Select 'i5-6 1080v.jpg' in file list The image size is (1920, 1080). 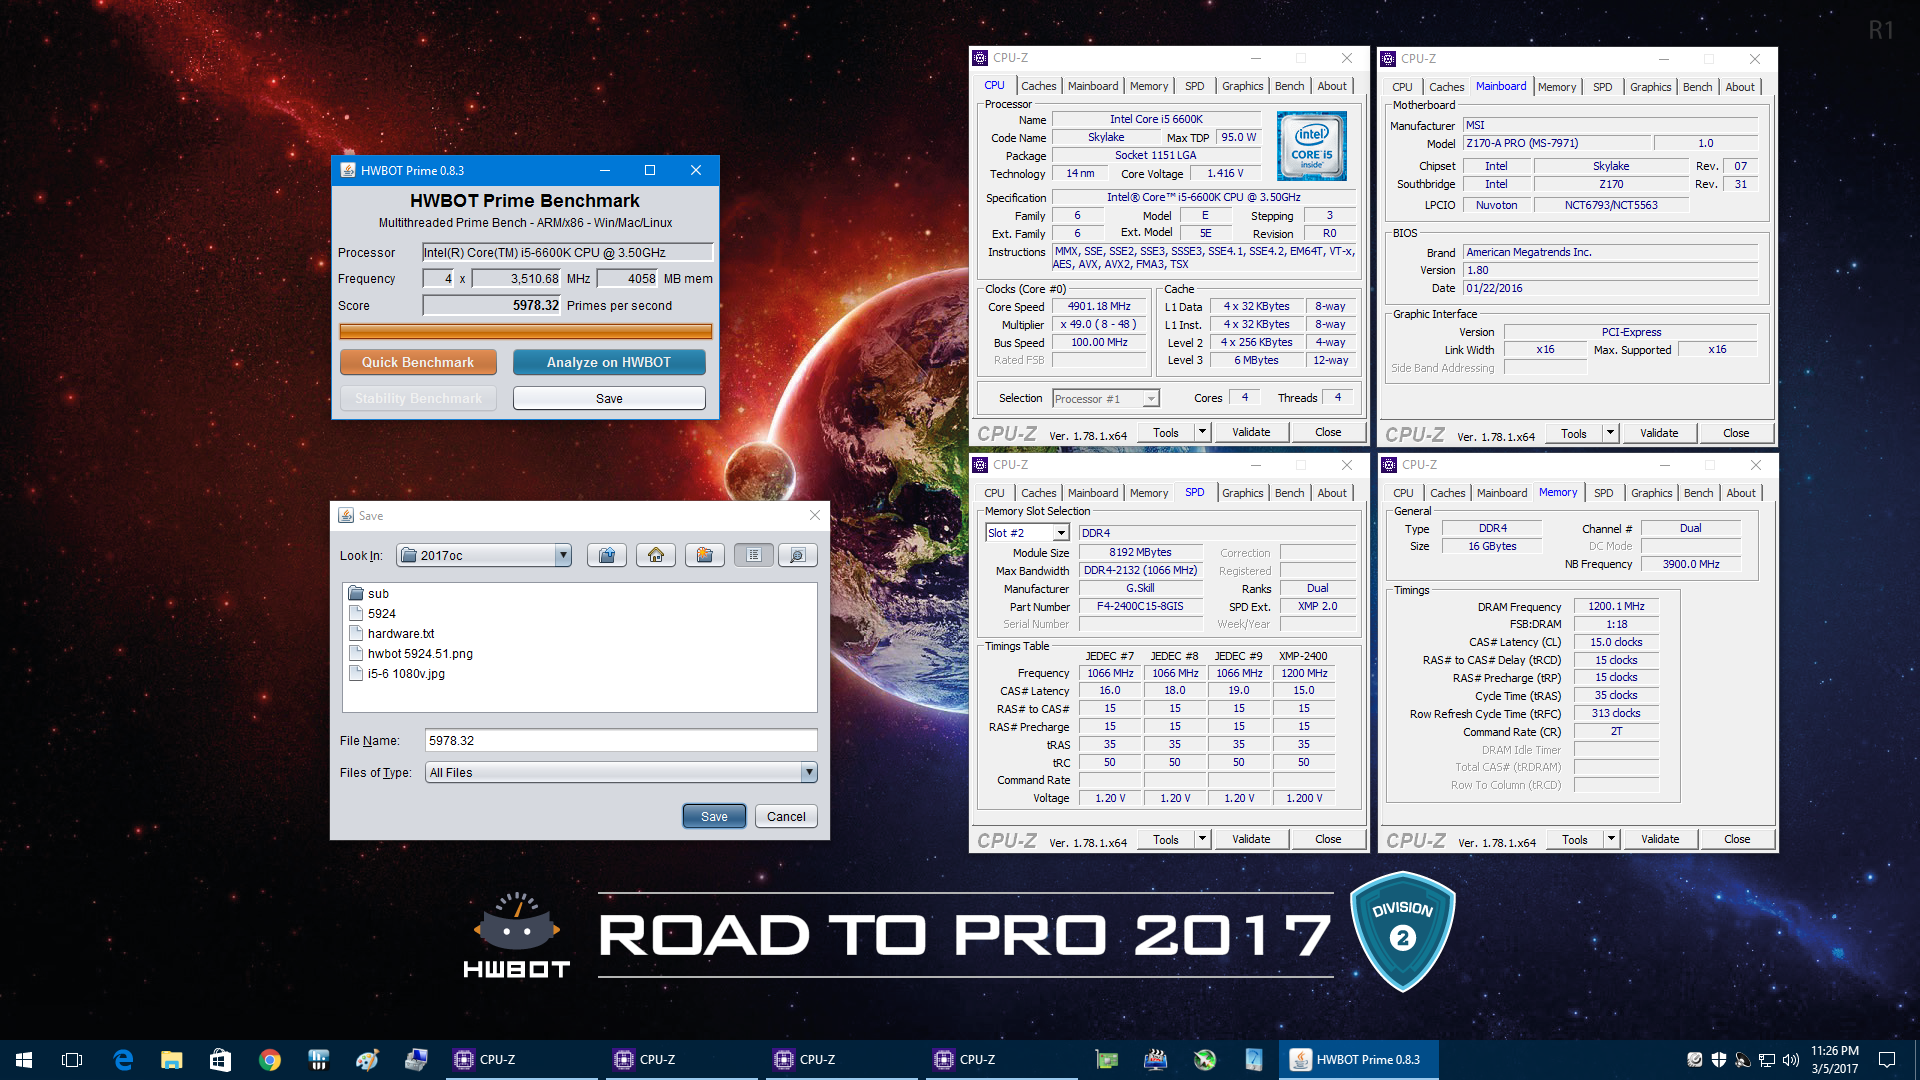(x=397, y=673)
